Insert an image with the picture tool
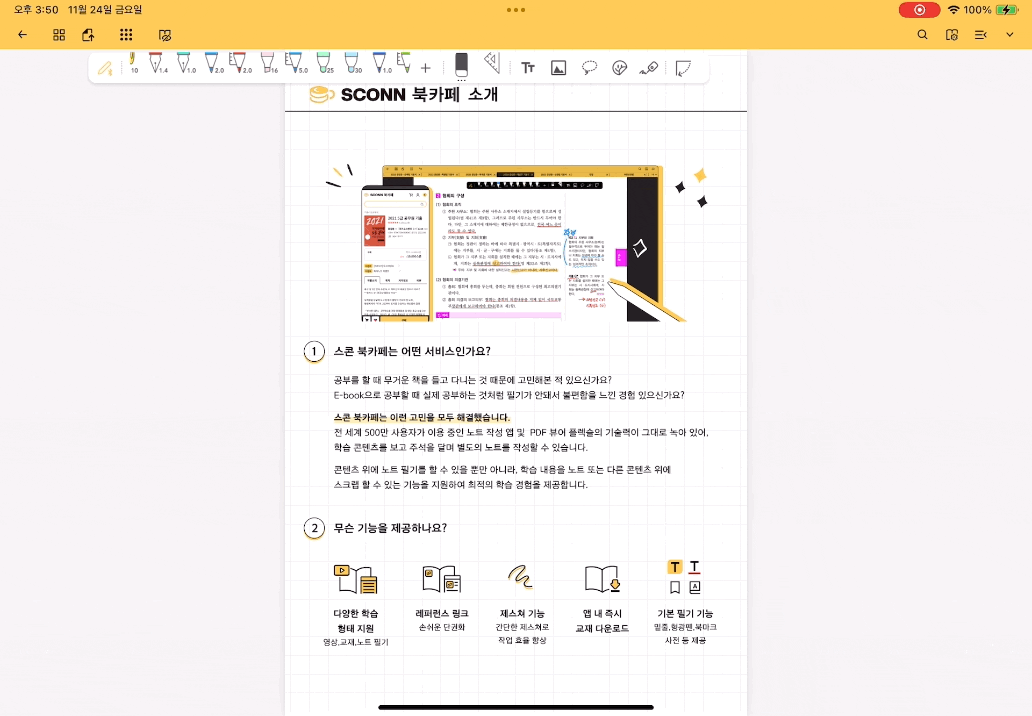The width and height of the screenshot is (1032, 716). pyautogui.click(x=558, y=68)
